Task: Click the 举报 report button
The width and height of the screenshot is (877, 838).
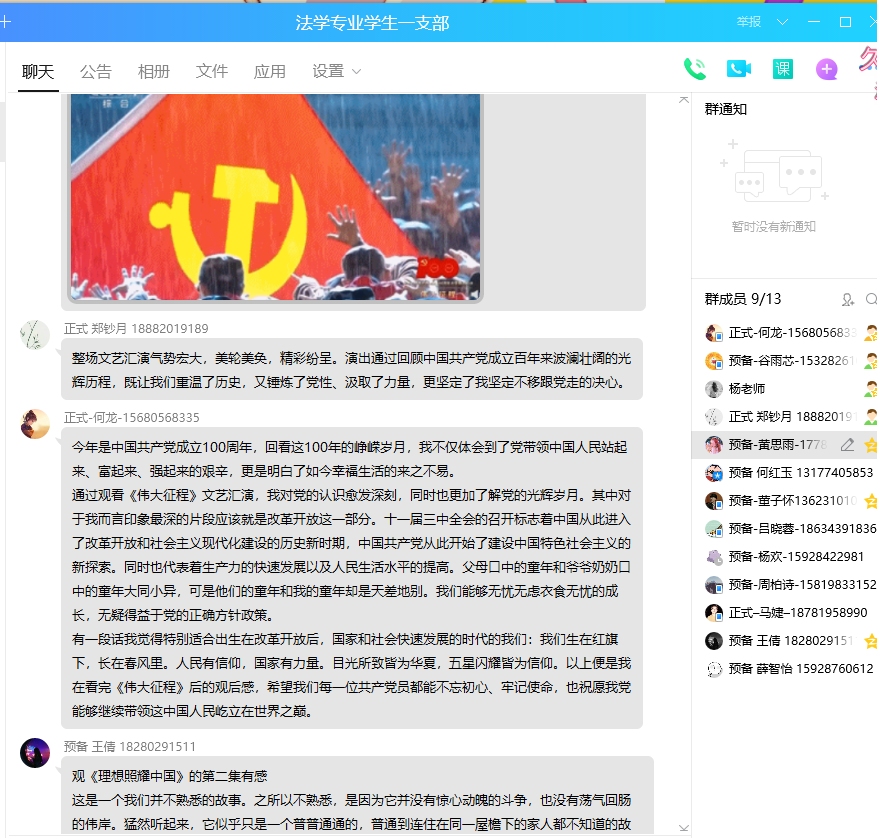Action: coord(749,22)
